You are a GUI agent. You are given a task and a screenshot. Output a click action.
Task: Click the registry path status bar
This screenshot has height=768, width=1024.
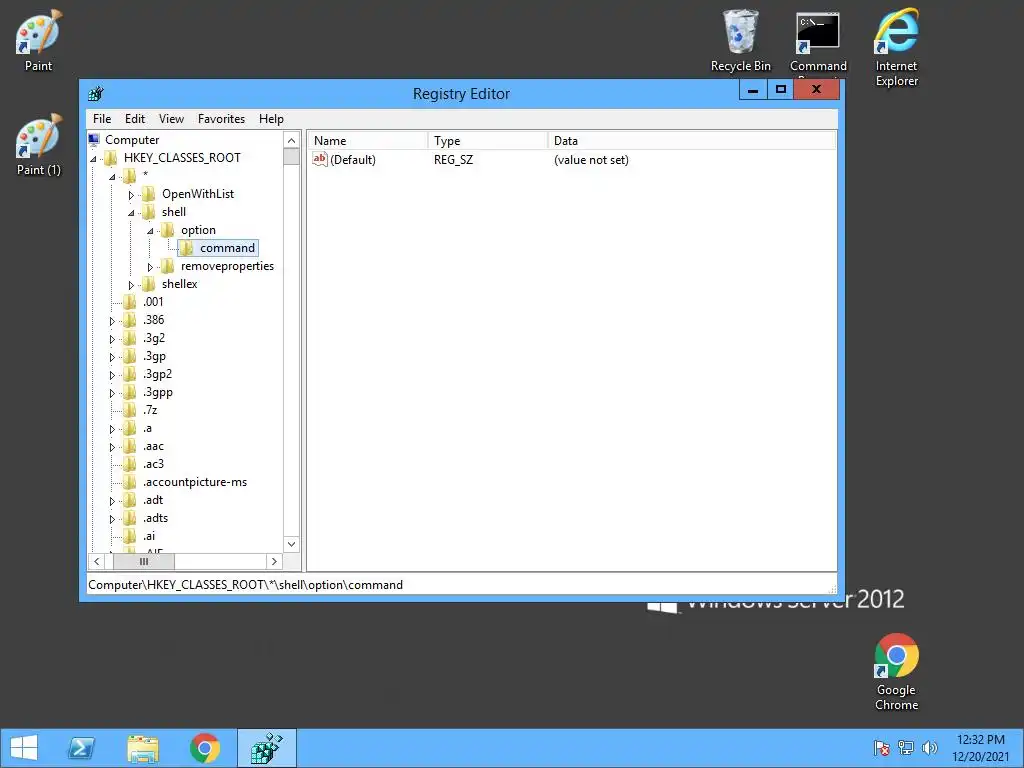click(x=462, y=584)
